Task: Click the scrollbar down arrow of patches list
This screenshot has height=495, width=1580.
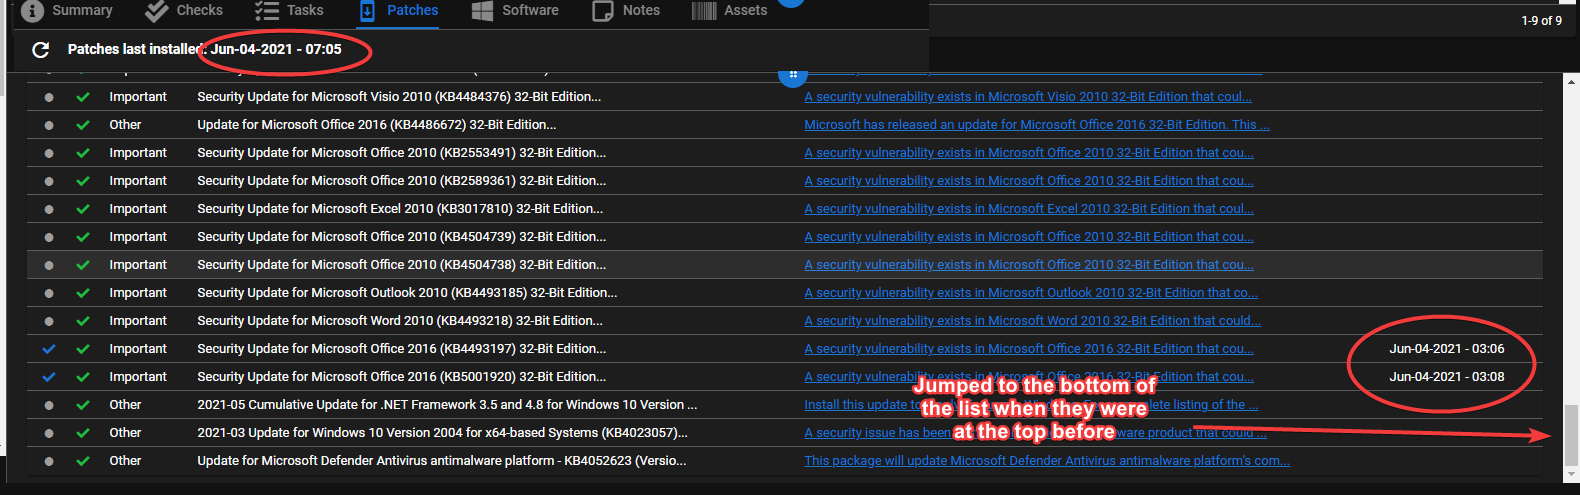Action: (x=1572, y=474)
